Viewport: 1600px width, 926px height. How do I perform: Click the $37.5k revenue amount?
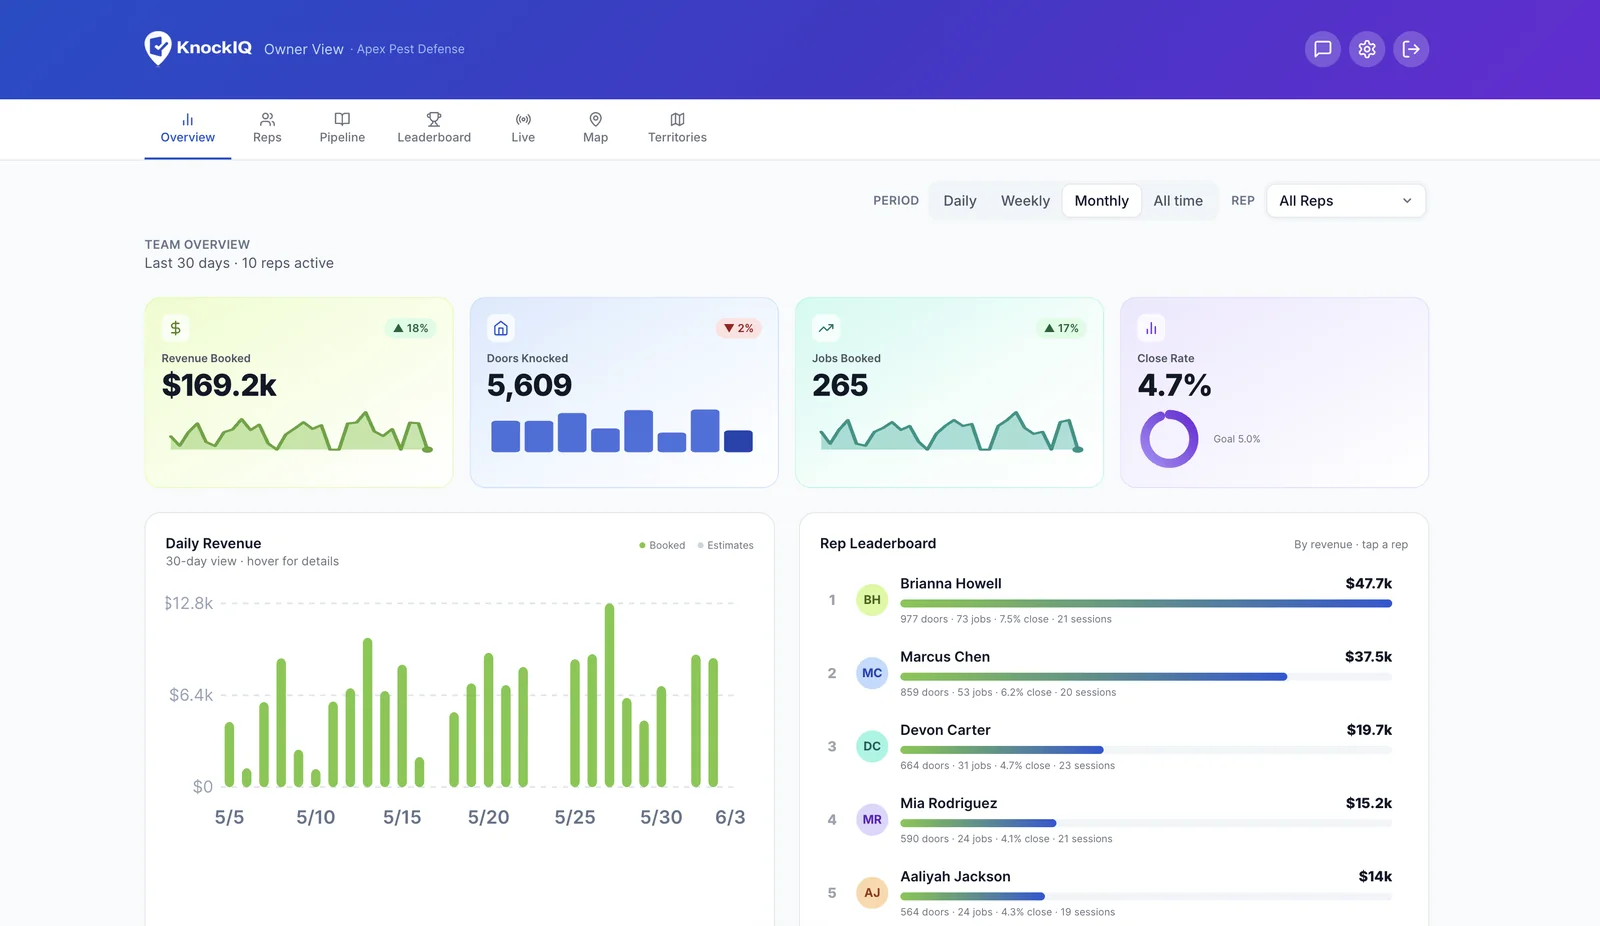pyautogui.click(x=1368, y=657)
